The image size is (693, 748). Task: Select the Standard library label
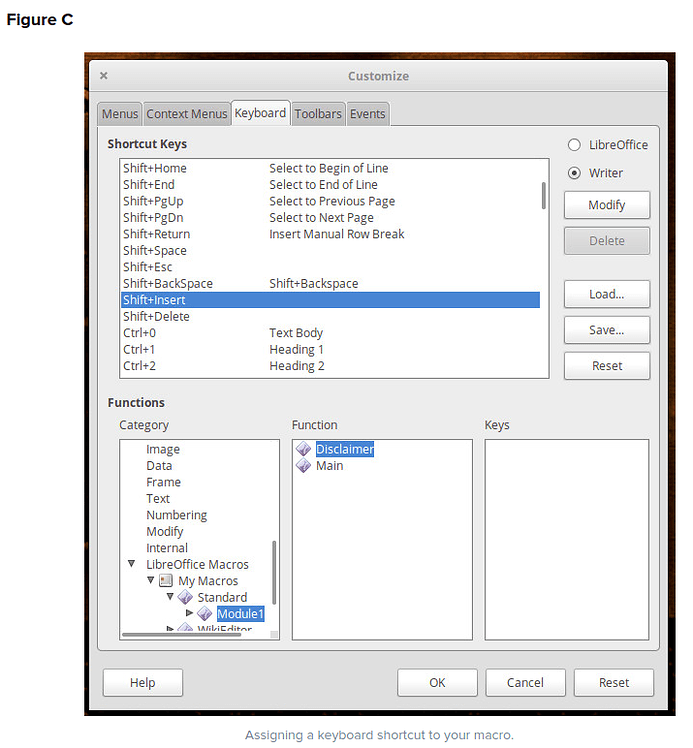pos(222,597)
